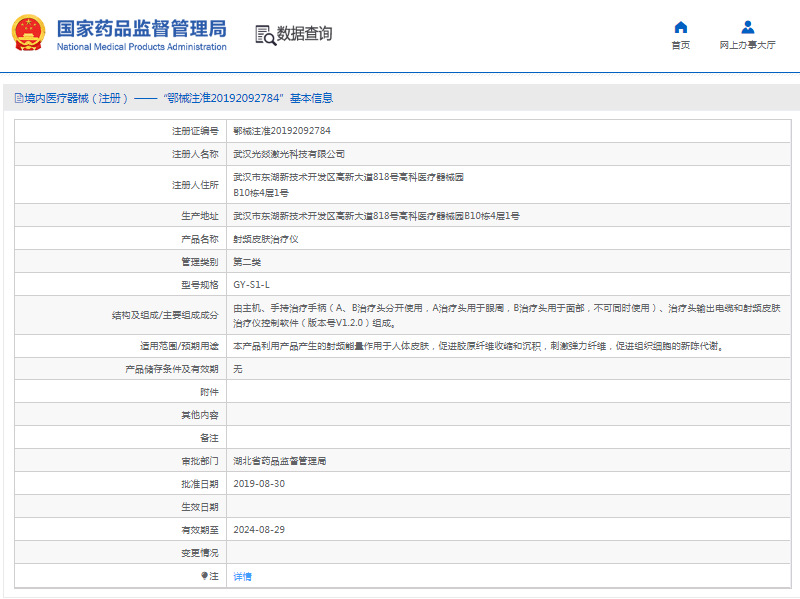Click the 数据查询 heading text
The image size is (800, 599).
[305, 34]
